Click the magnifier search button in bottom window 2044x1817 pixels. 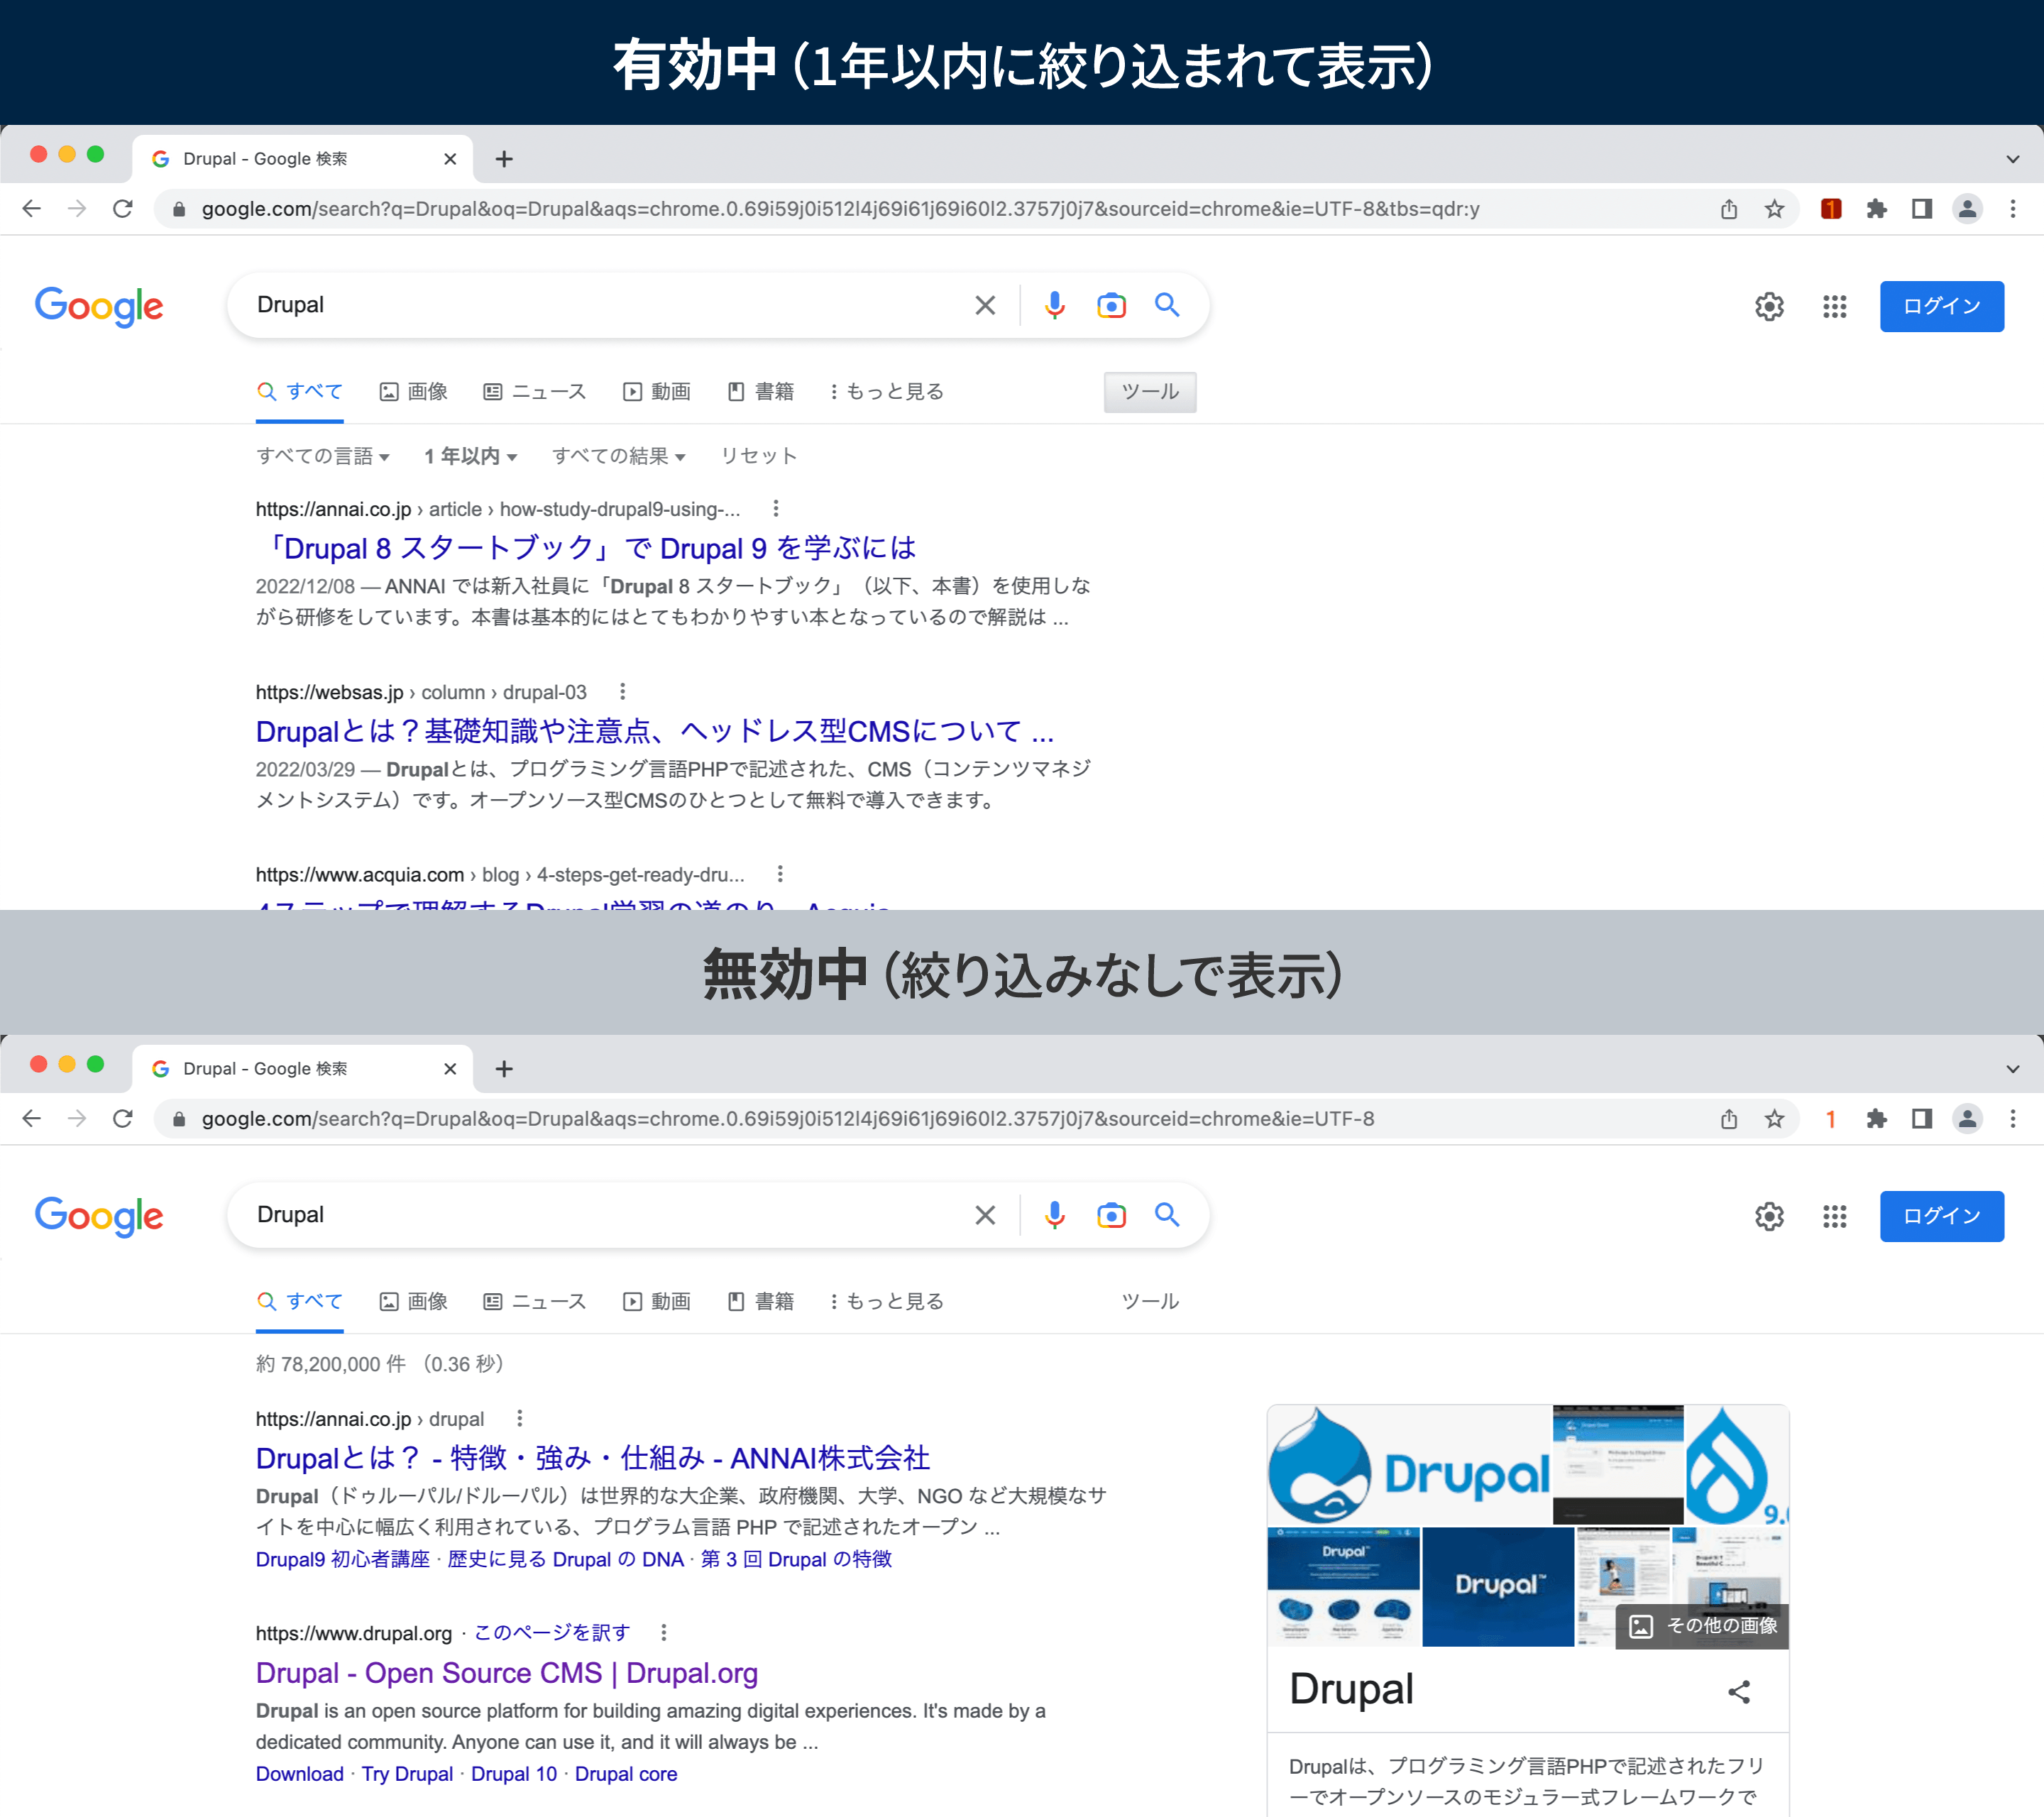pyautogui.click(x=1167, y=1215)
